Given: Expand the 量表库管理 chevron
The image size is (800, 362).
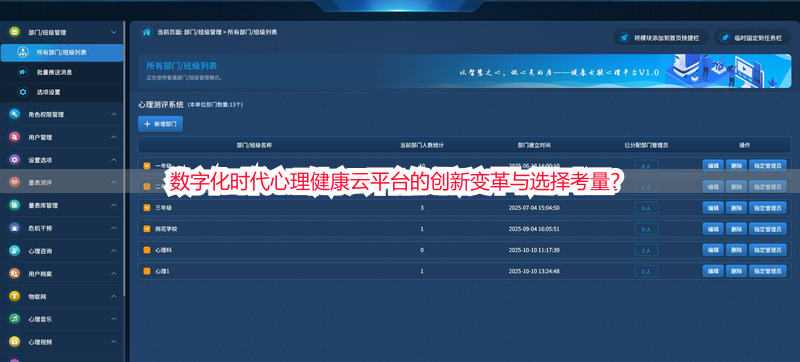Looking at the screenshot, I should click(114, 205).
